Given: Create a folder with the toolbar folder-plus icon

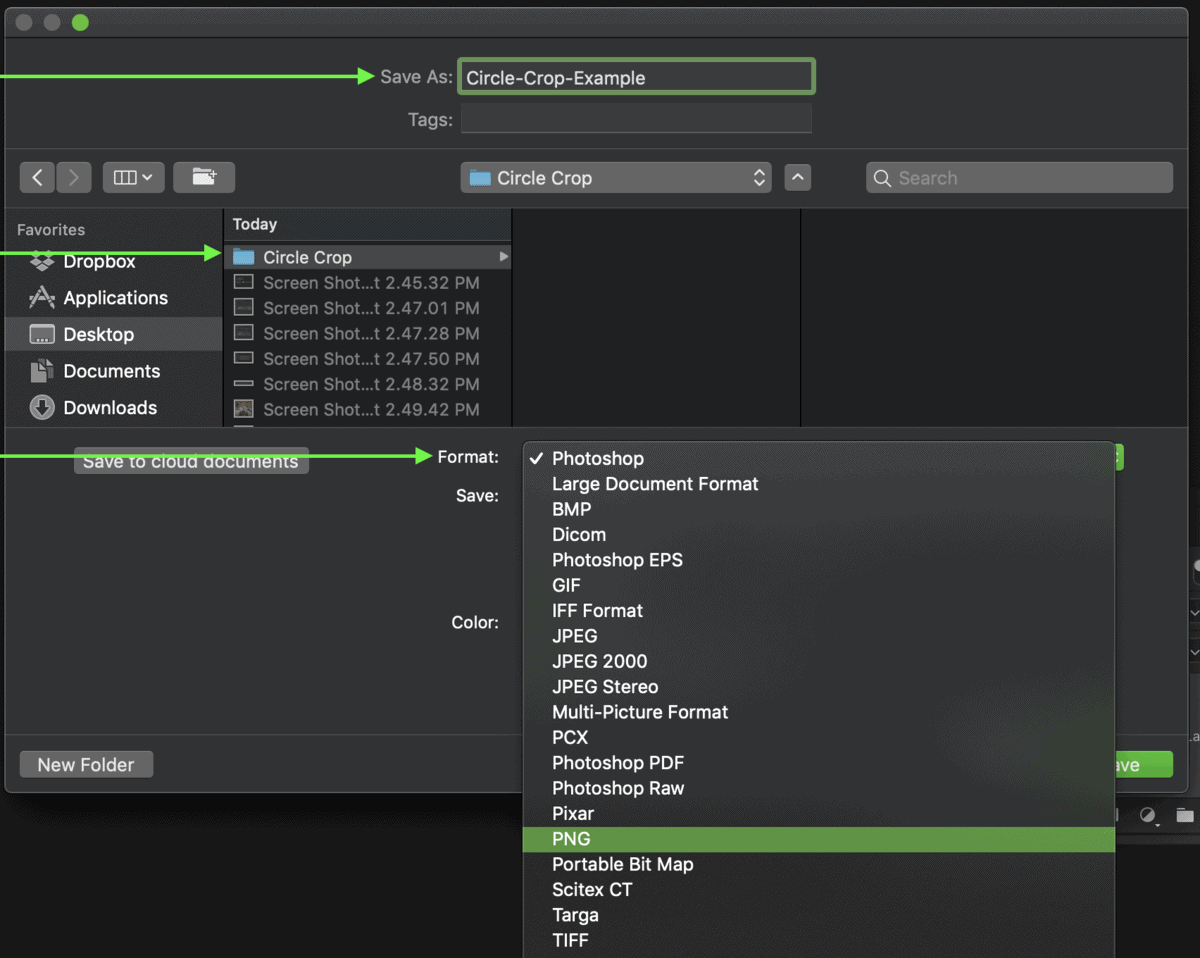Looking at the screenshot, I should (x=204, y=178).
